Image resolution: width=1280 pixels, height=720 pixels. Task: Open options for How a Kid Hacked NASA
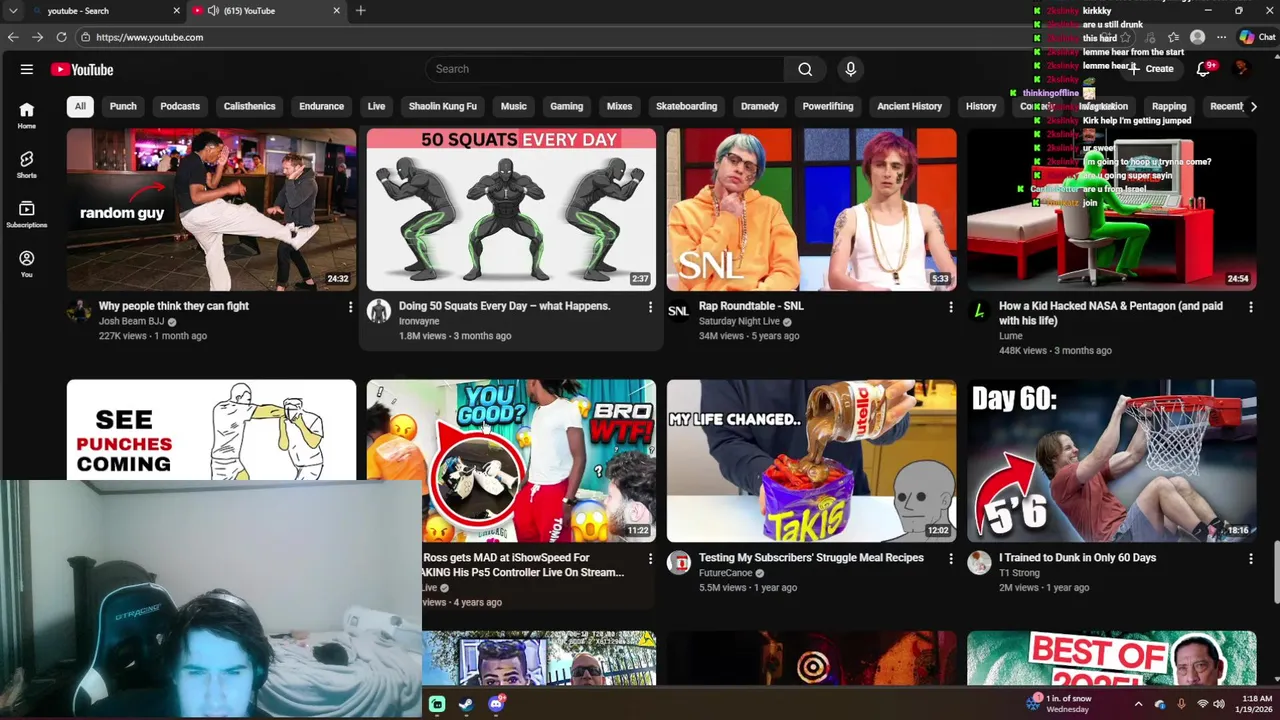(1250, 307)
